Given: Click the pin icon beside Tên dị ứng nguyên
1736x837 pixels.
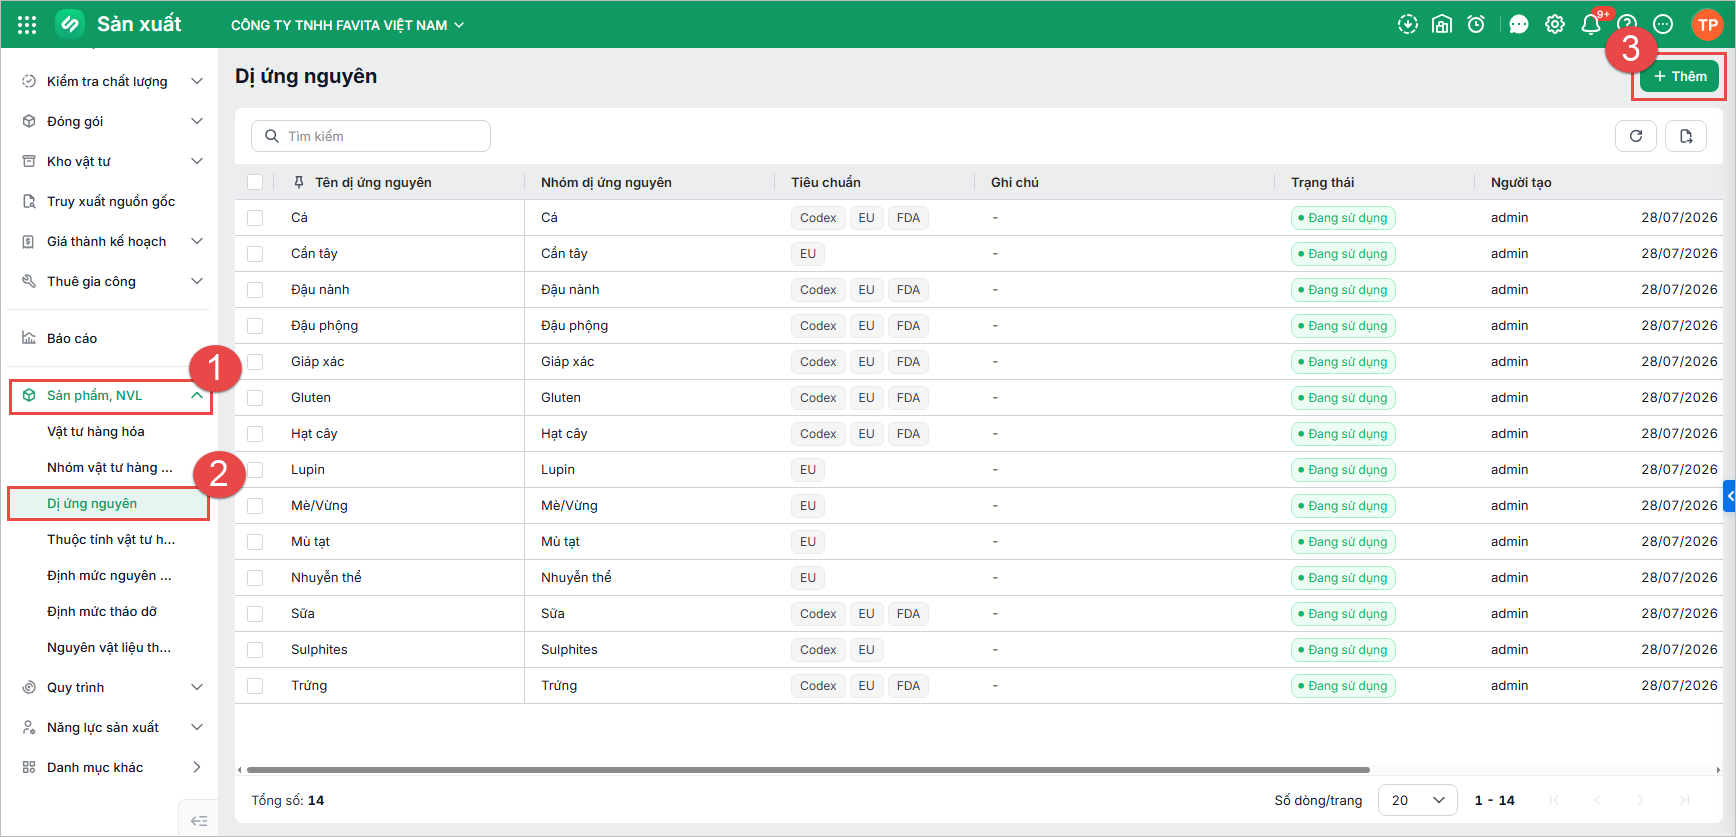Looking at the screenshot, I should click(x=299, y=182).
